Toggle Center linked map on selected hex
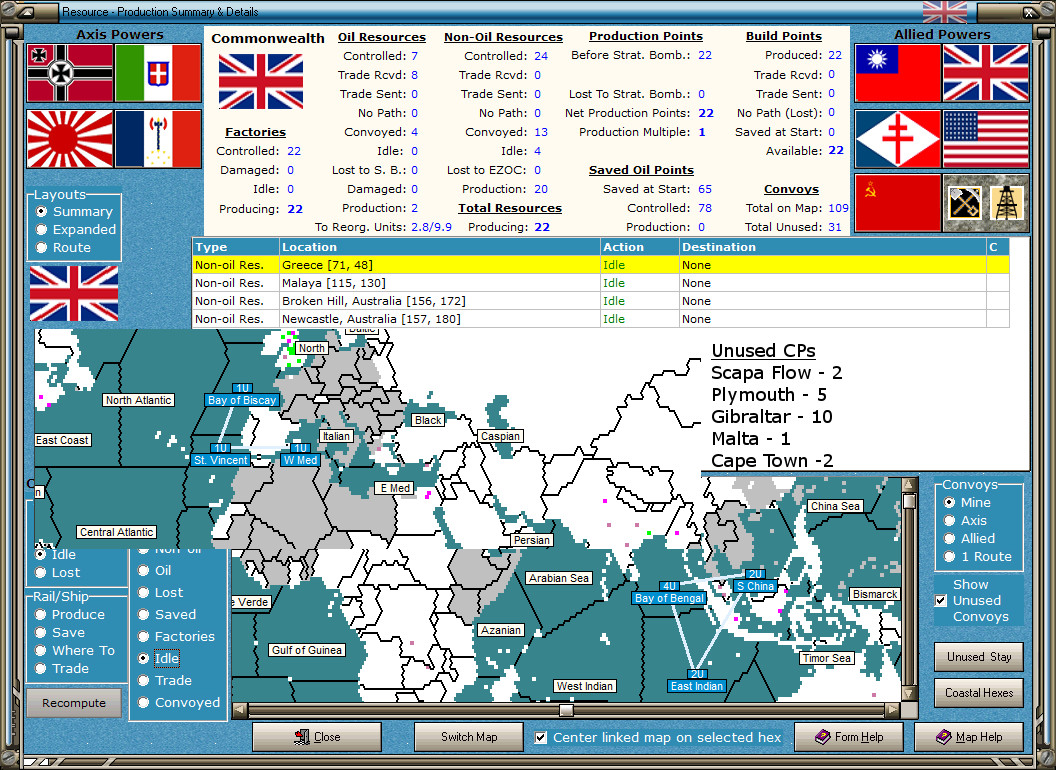The image size is (1056, 770). click(541, 738)
